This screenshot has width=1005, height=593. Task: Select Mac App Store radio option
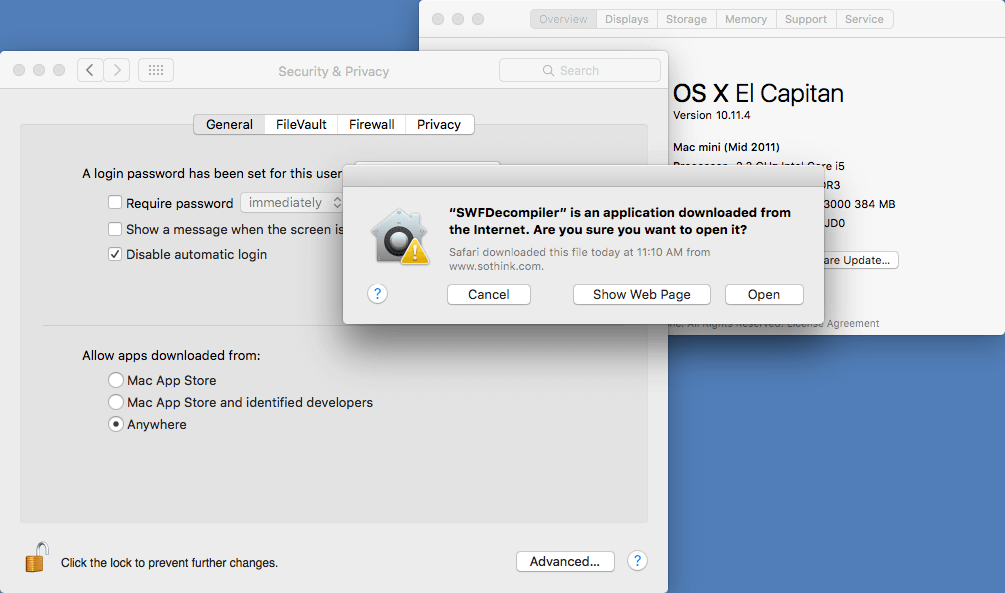coord(115,380)
